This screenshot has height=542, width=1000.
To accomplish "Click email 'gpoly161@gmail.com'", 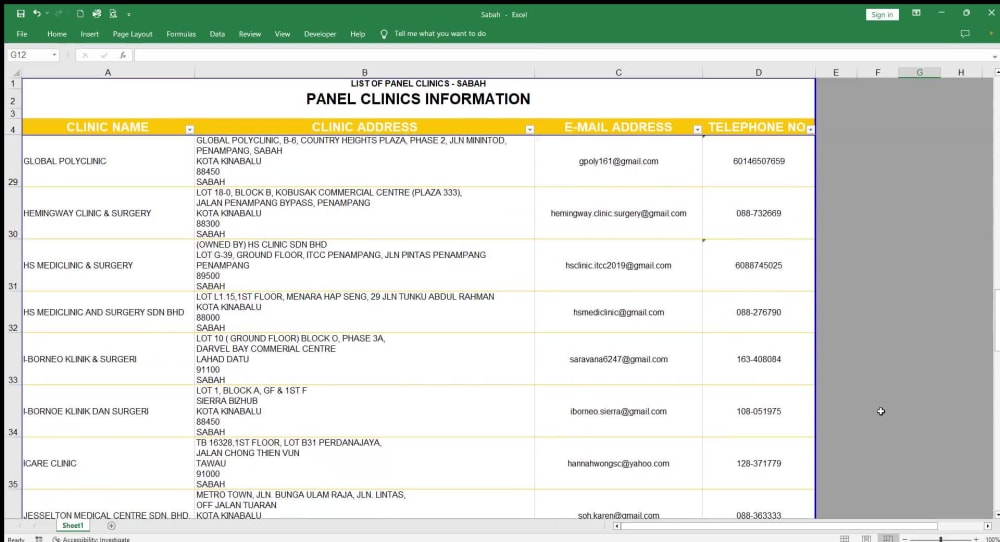I will pos(619,161).
